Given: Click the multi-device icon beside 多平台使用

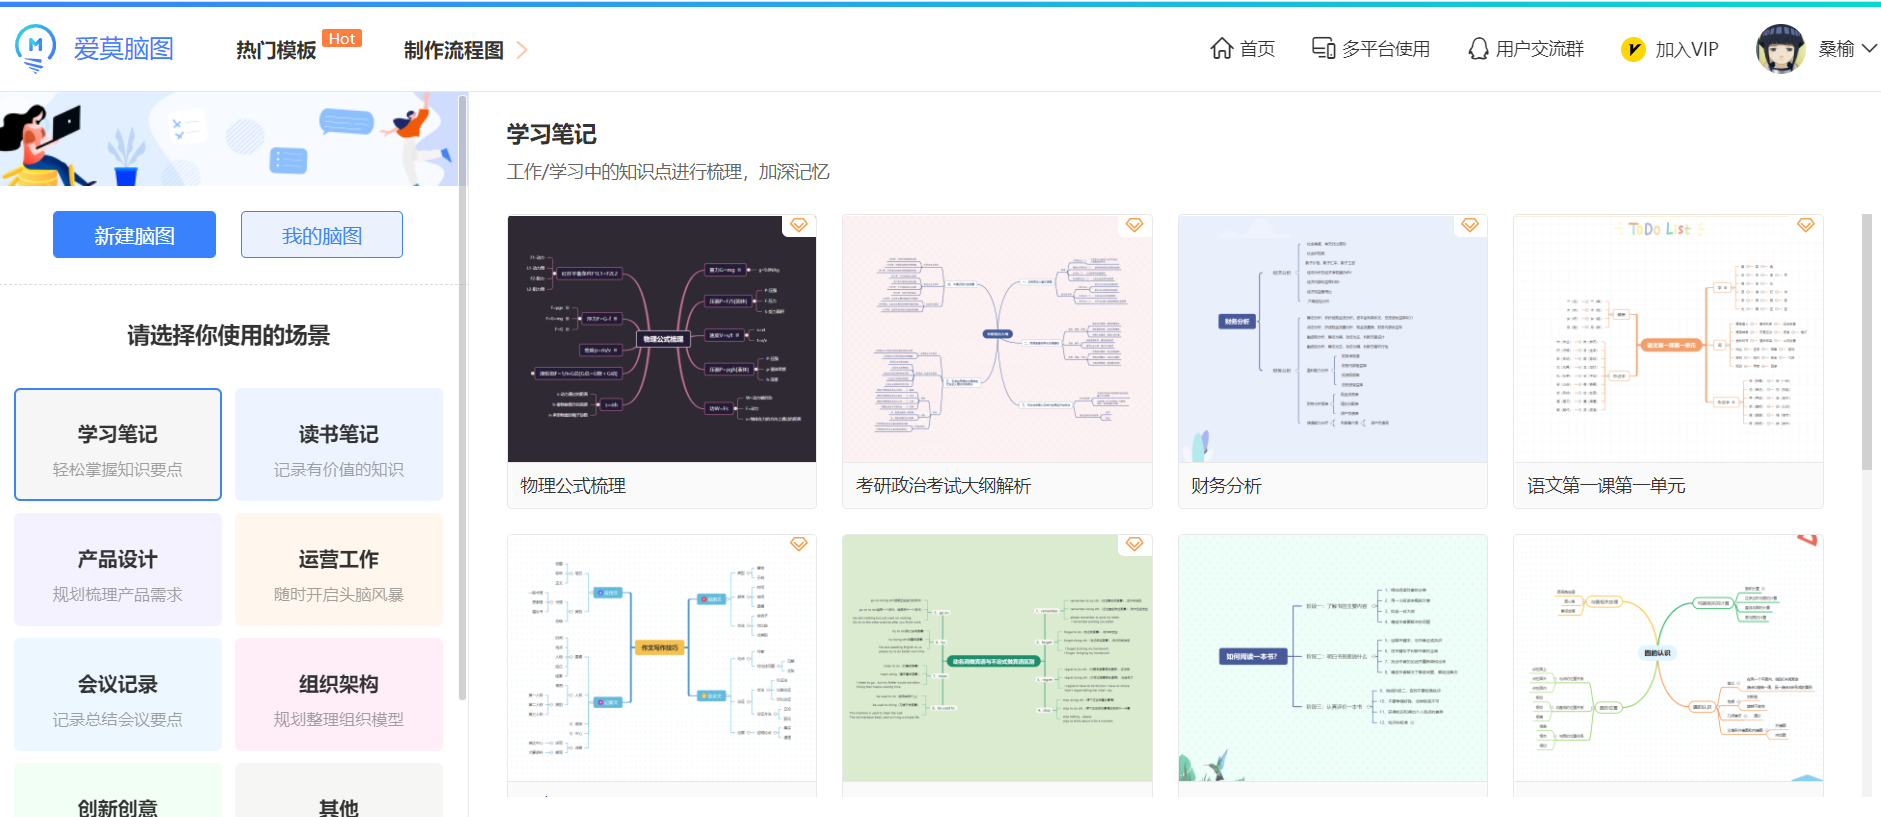Looking at the screenshot, I should click(x=1323, y=48).
